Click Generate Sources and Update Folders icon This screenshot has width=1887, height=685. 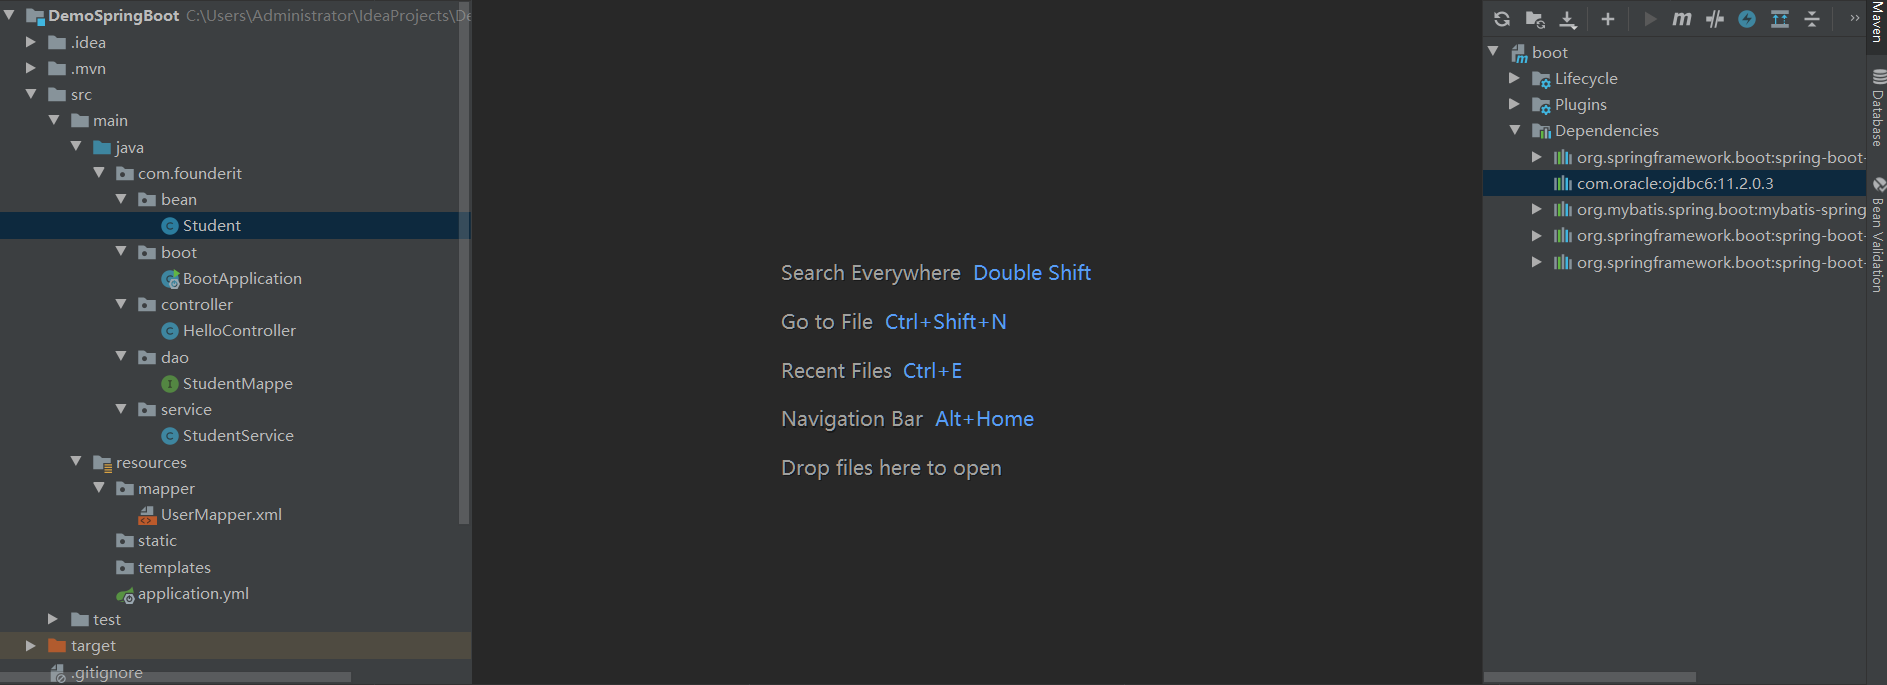tap(1535, 19)
